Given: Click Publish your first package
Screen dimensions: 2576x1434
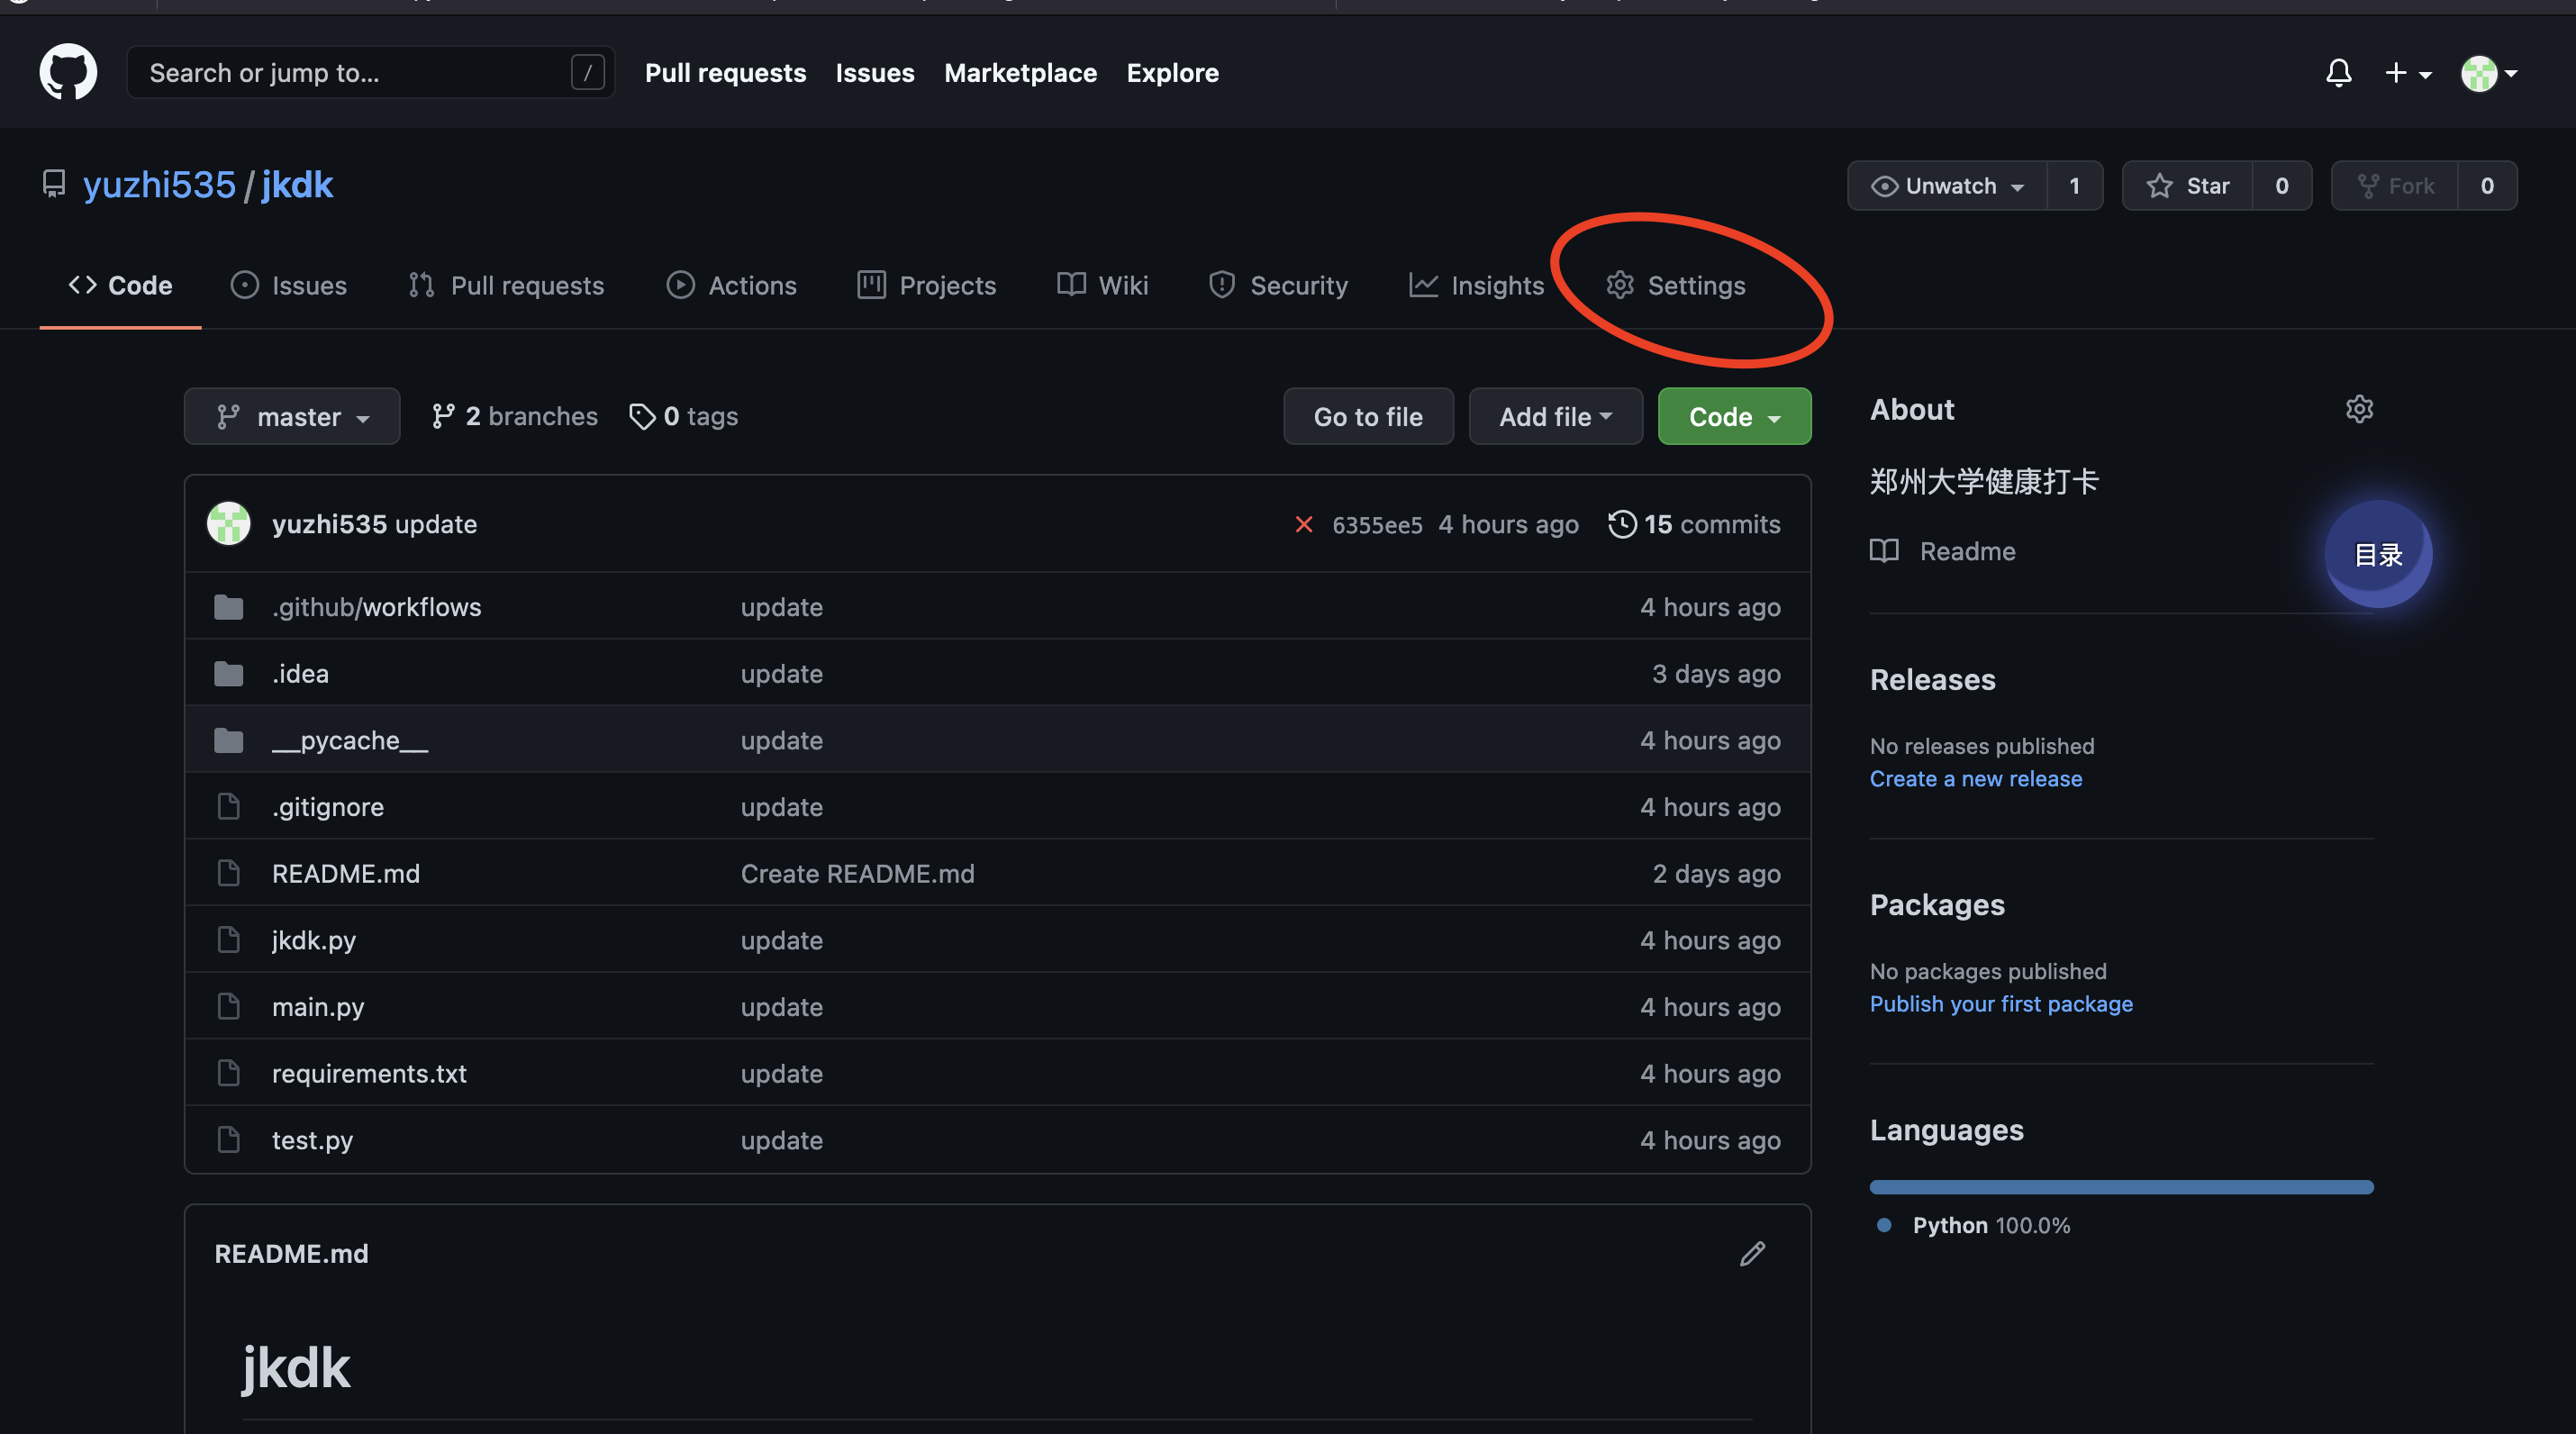Looking at the screenshot, I should (2001, 1003).
